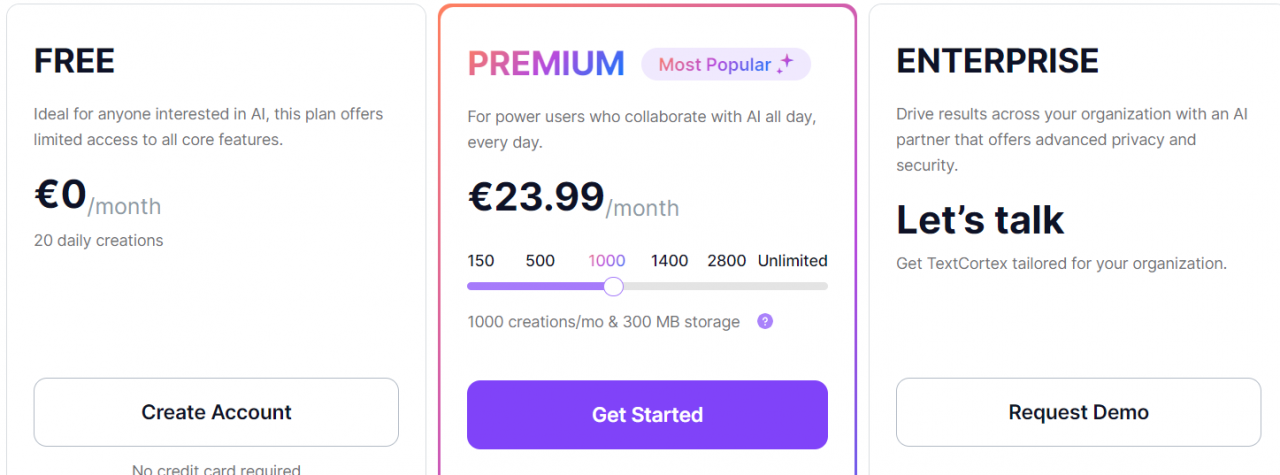Click the "1000 creations/mo & 300 MB storage" text
This screenshot has height=475, width=1280.
[x=604, y=322]
